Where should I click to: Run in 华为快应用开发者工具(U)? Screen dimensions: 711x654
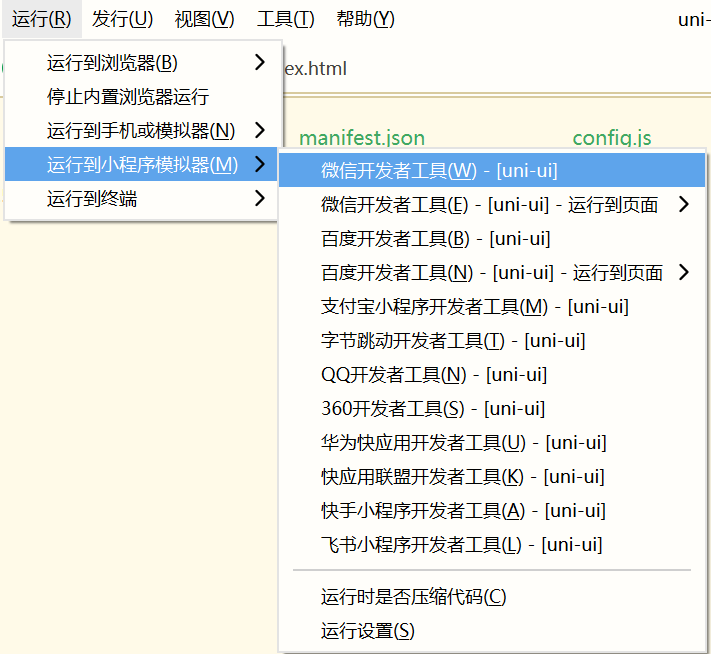[492, 443]
